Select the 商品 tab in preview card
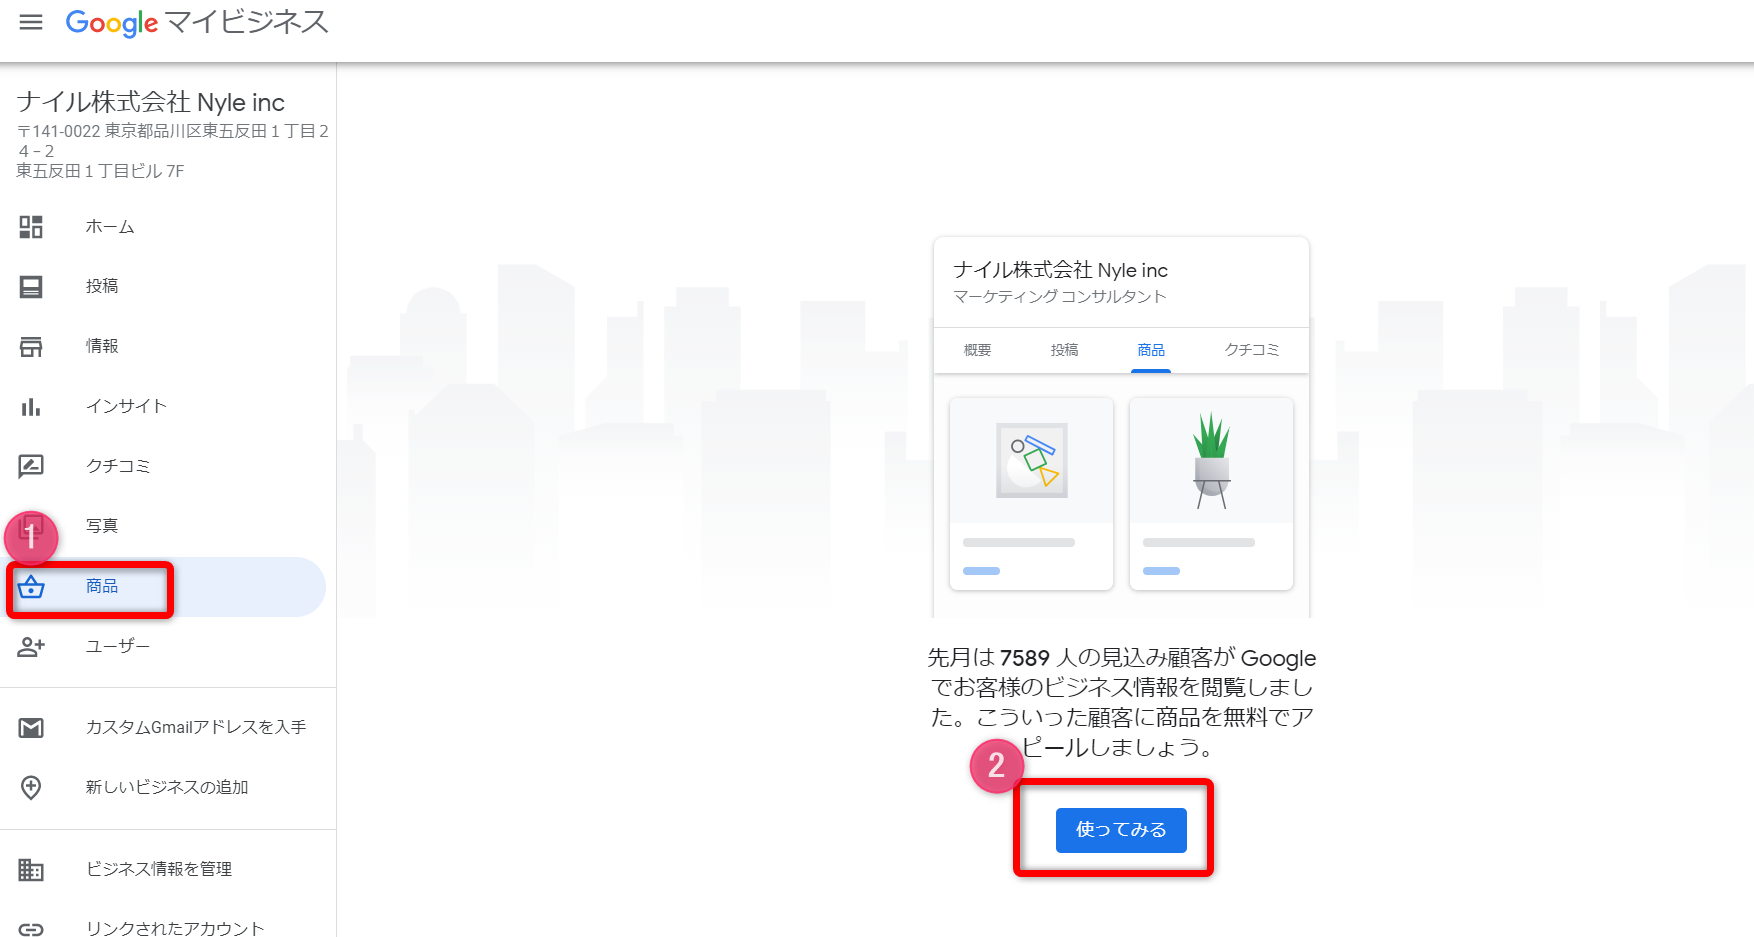The image size is (1754, 937). coord(1151,350)
